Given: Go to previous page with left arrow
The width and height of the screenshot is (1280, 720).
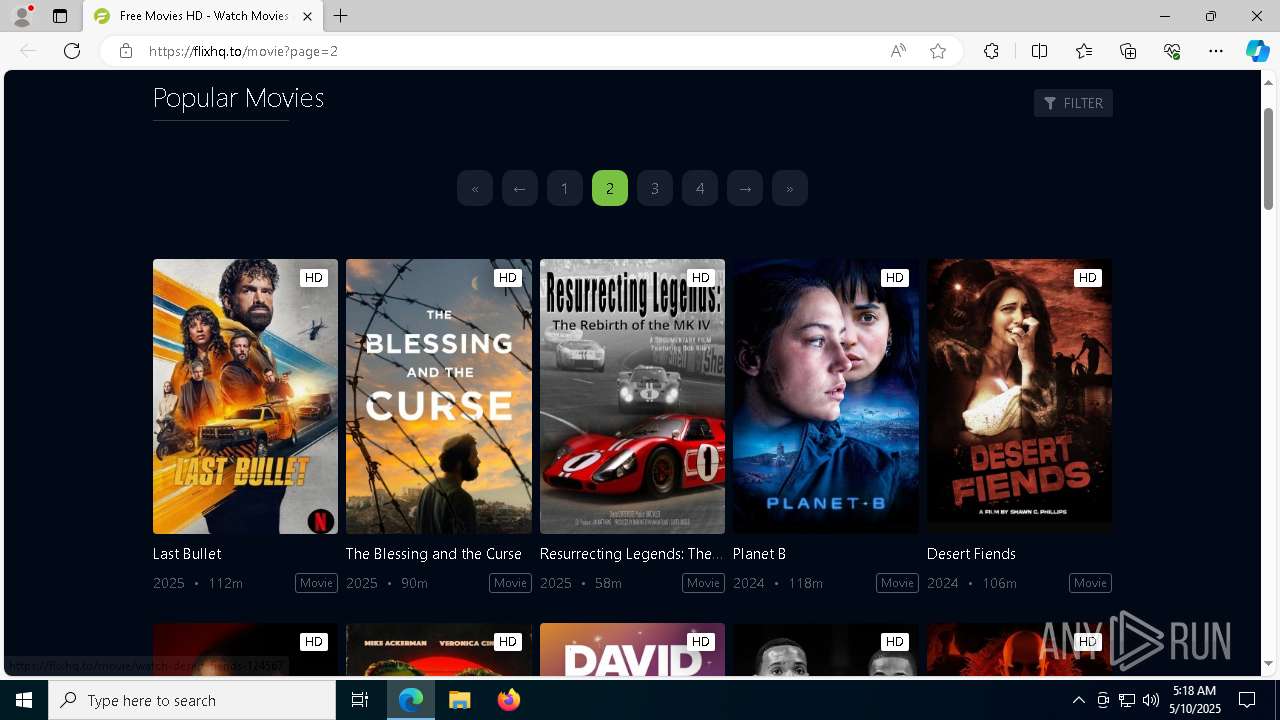Looking at the screenshot, I should (520, 188).
